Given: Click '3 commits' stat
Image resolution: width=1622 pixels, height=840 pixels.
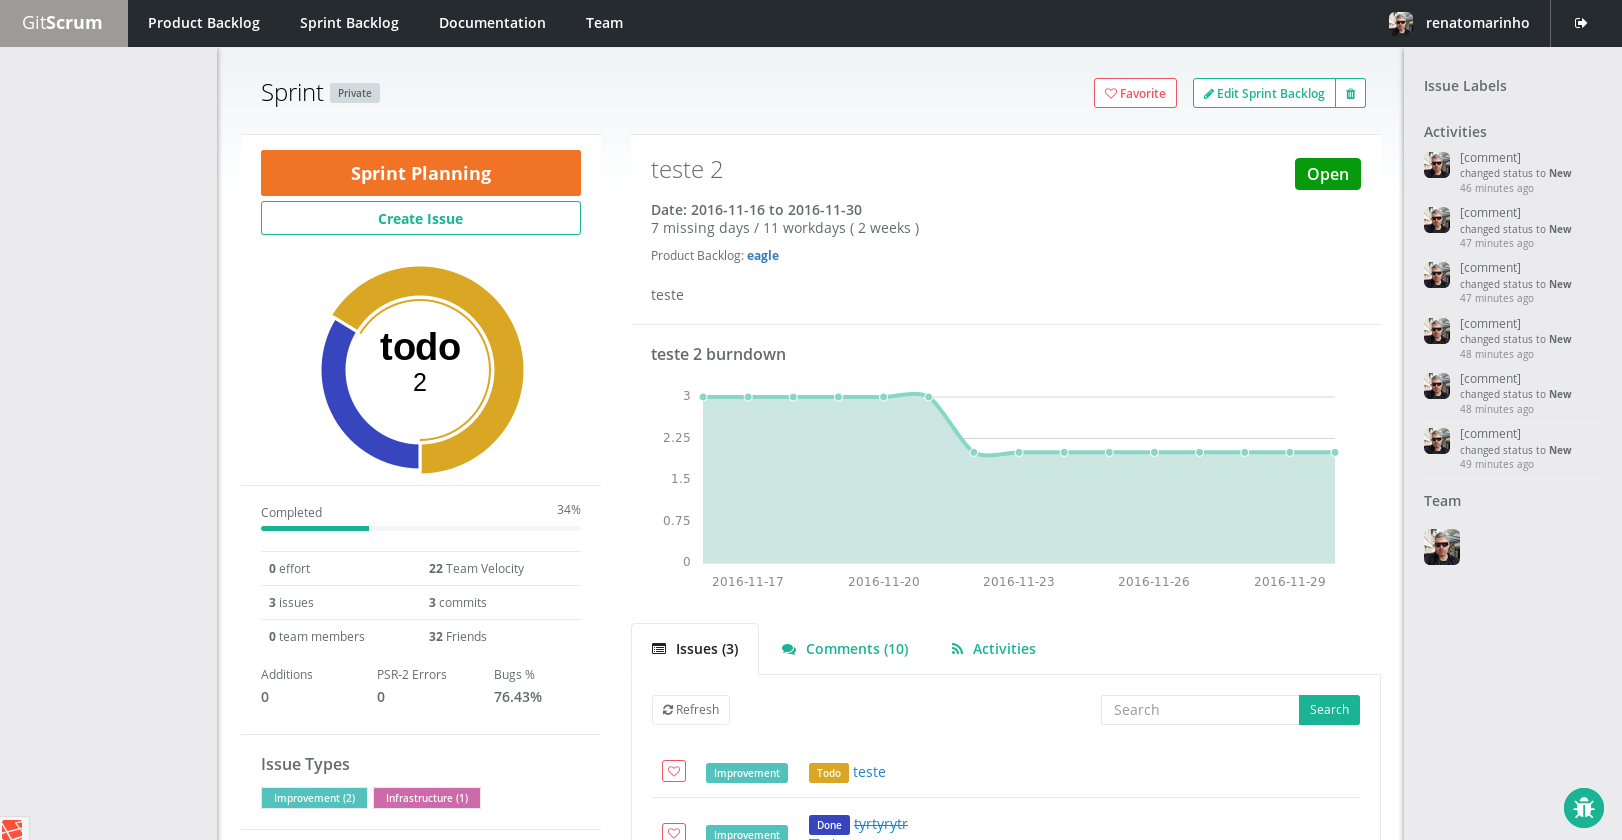Looking at the screenshot, I should pos(457,603).
